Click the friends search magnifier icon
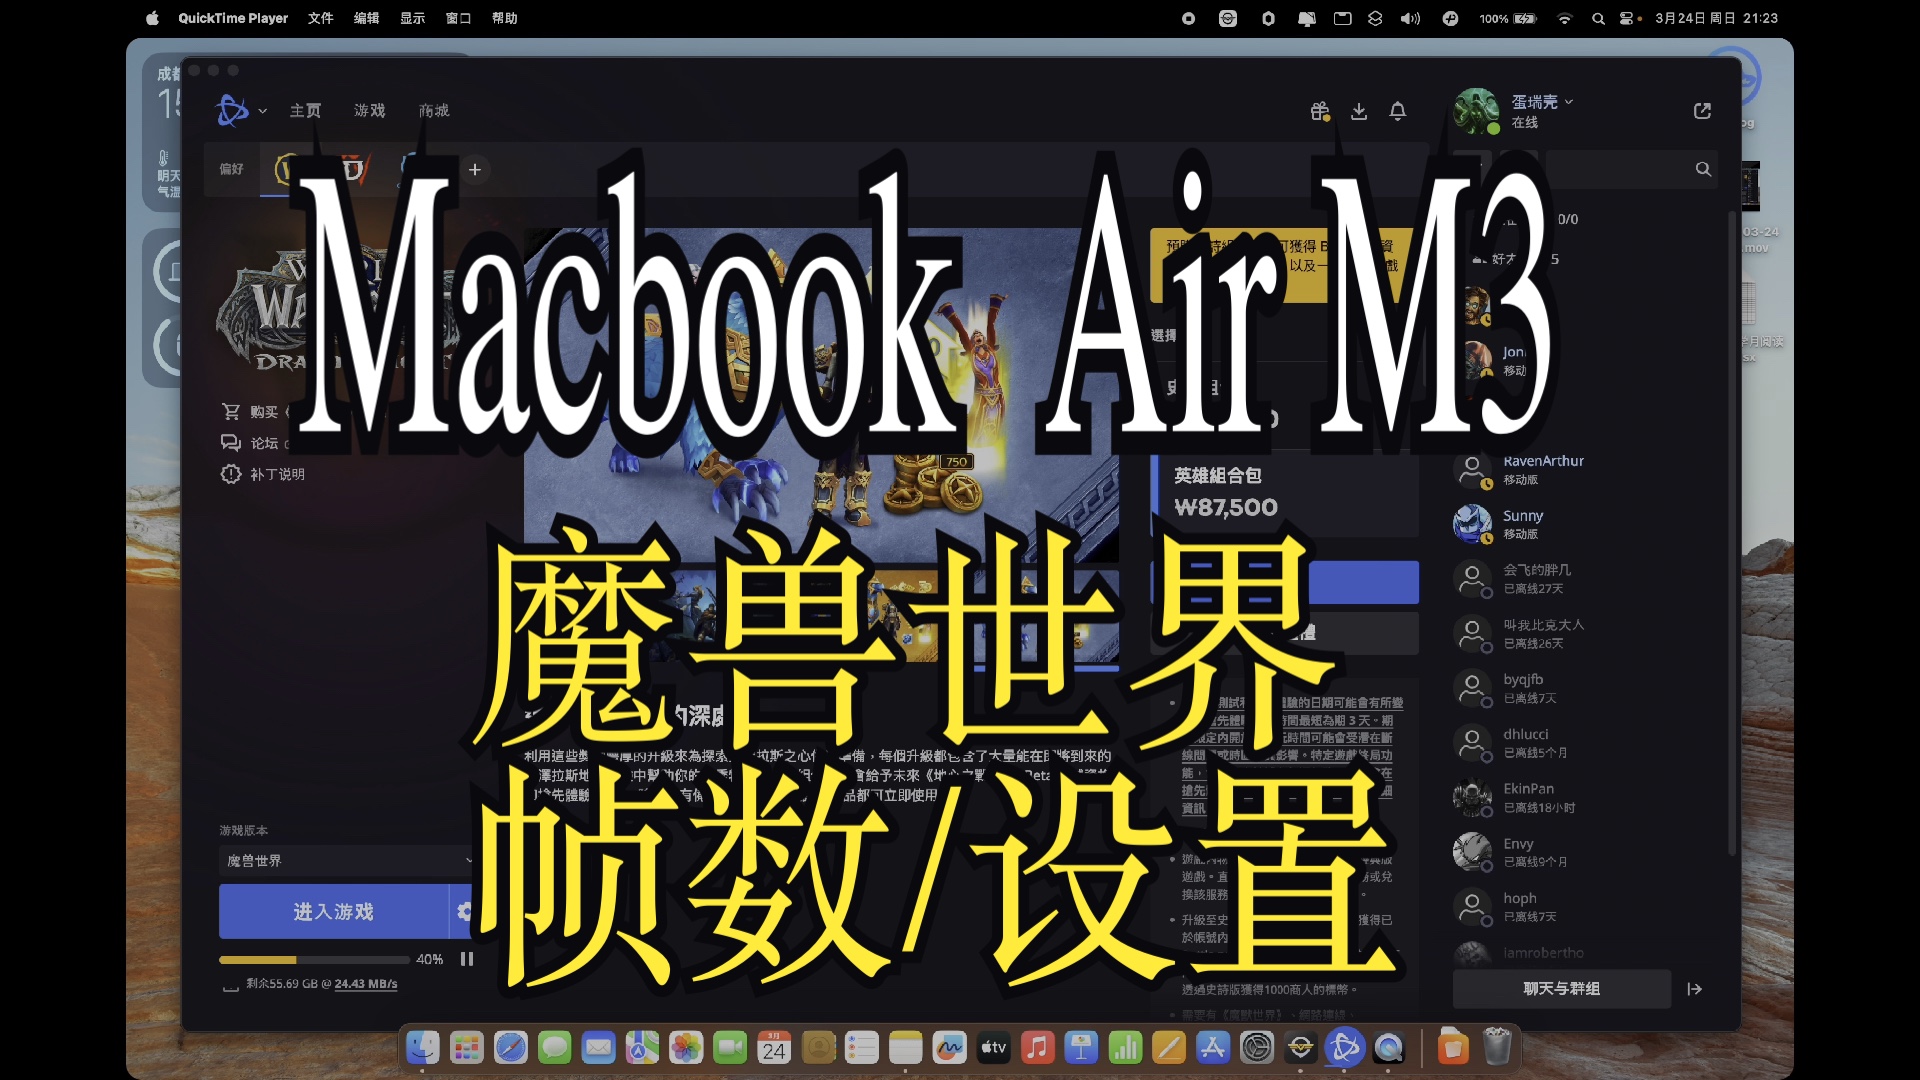The image size is (1920, 1080). pos(1703,169)
